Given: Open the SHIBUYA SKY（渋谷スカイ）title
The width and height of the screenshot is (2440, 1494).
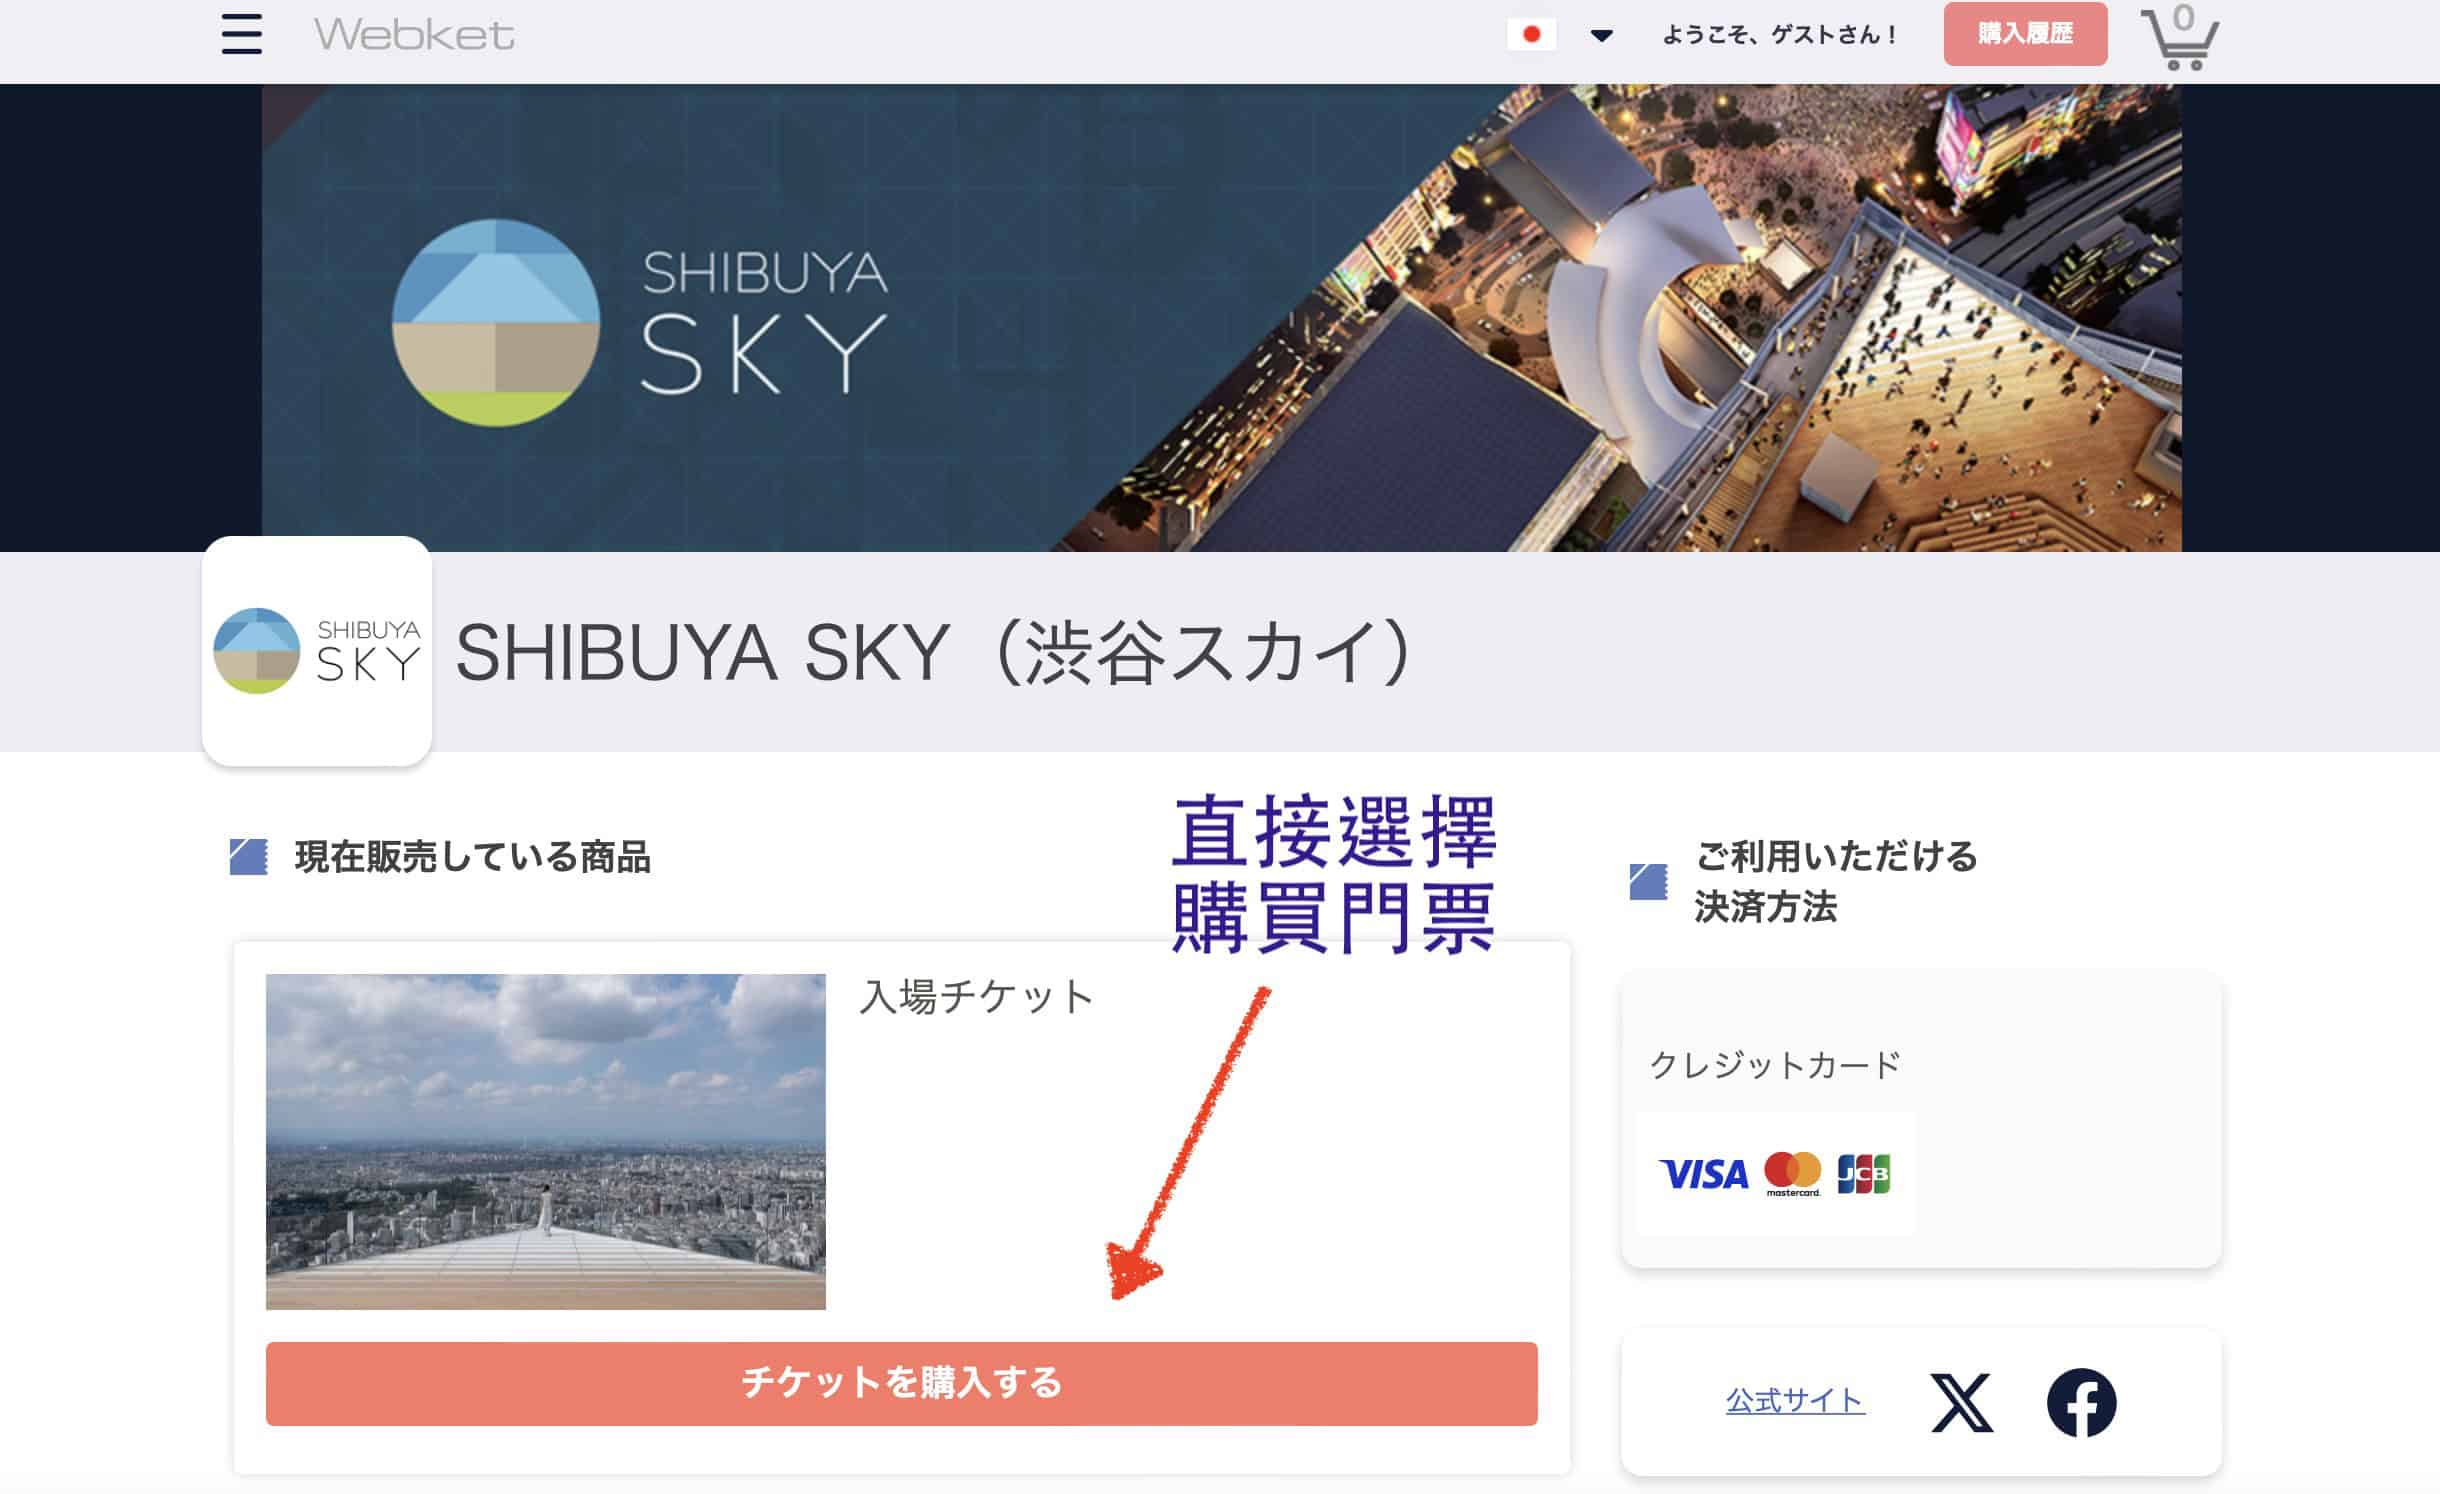Looking at the screenshot, I should [x=933, y=653].
